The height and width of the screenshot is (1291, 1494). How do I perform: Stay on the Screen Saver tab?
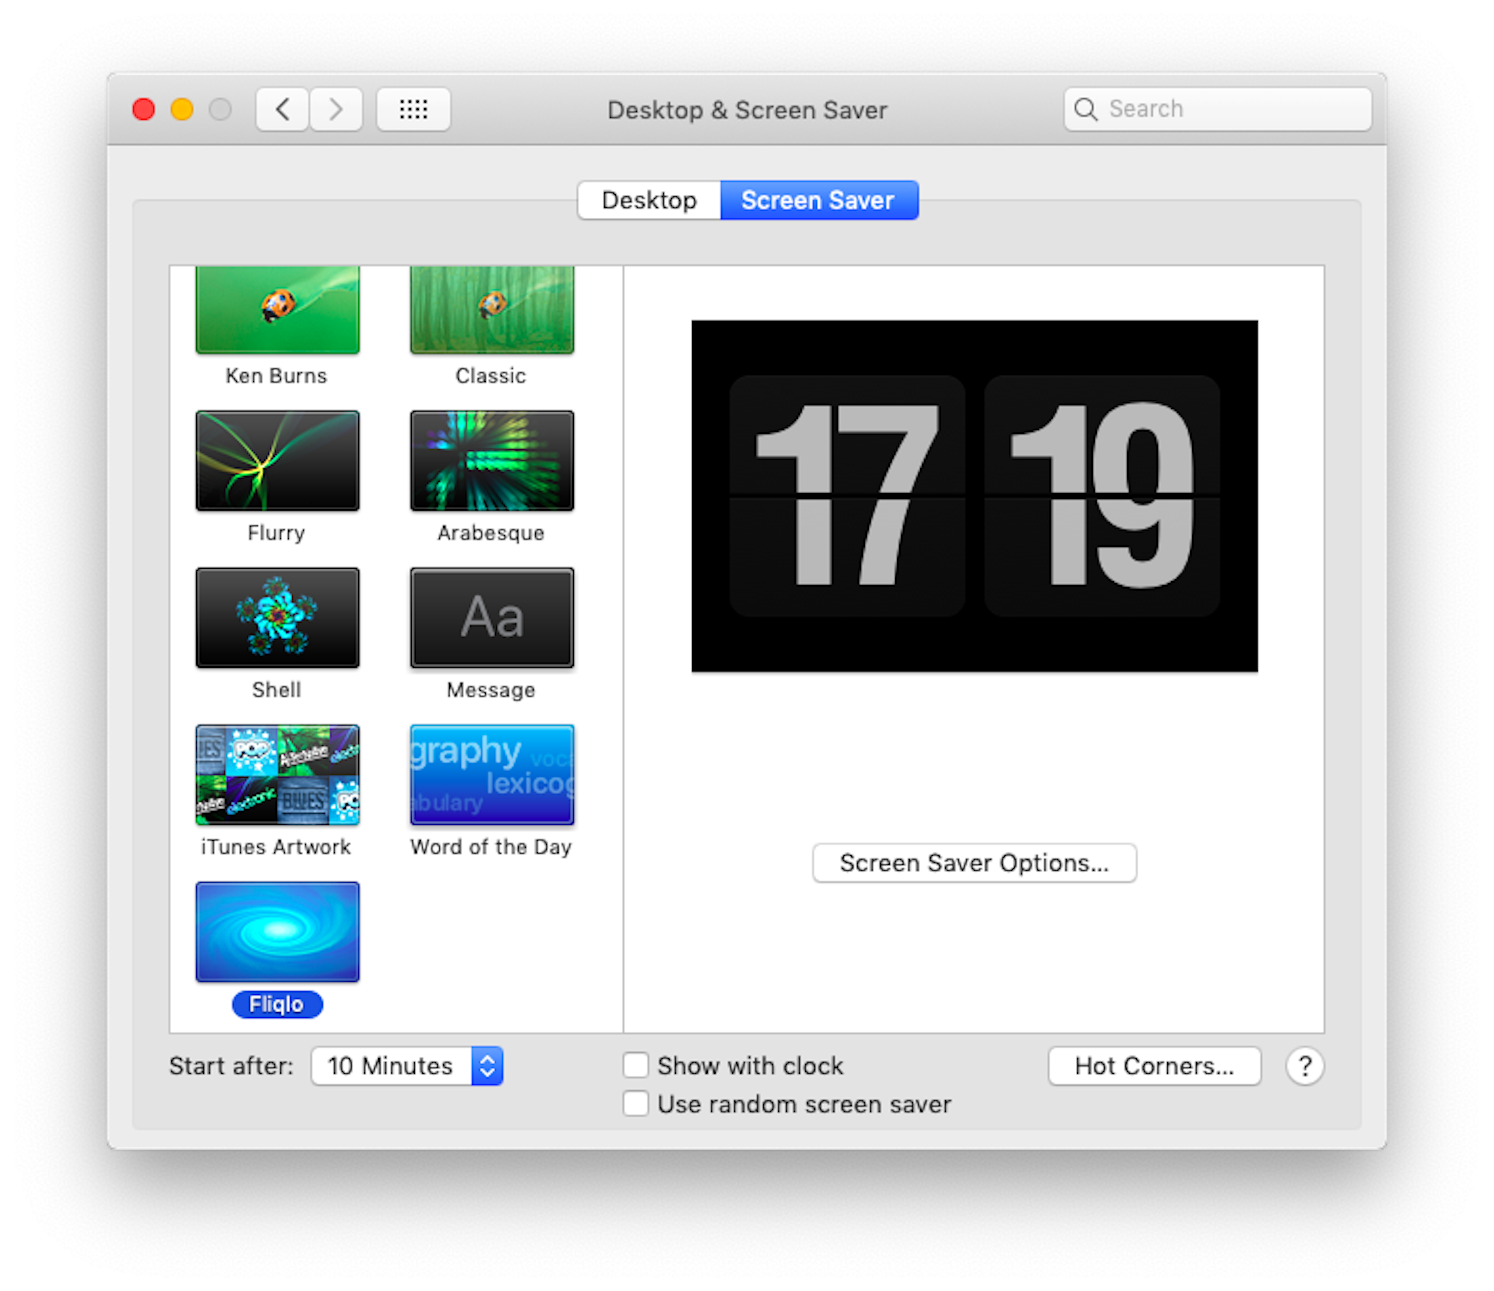pos(818,200)
